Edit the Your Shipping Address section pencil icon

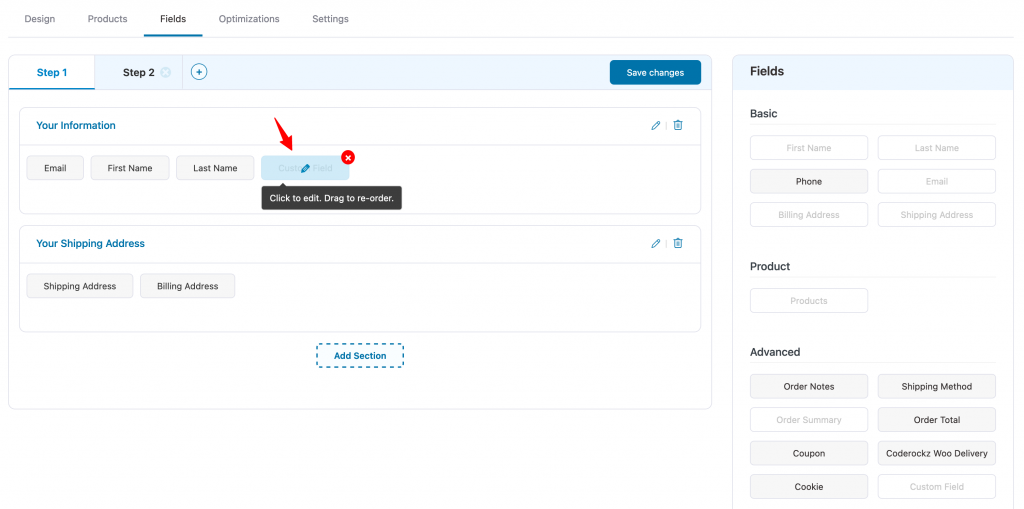tap(656, 243)
